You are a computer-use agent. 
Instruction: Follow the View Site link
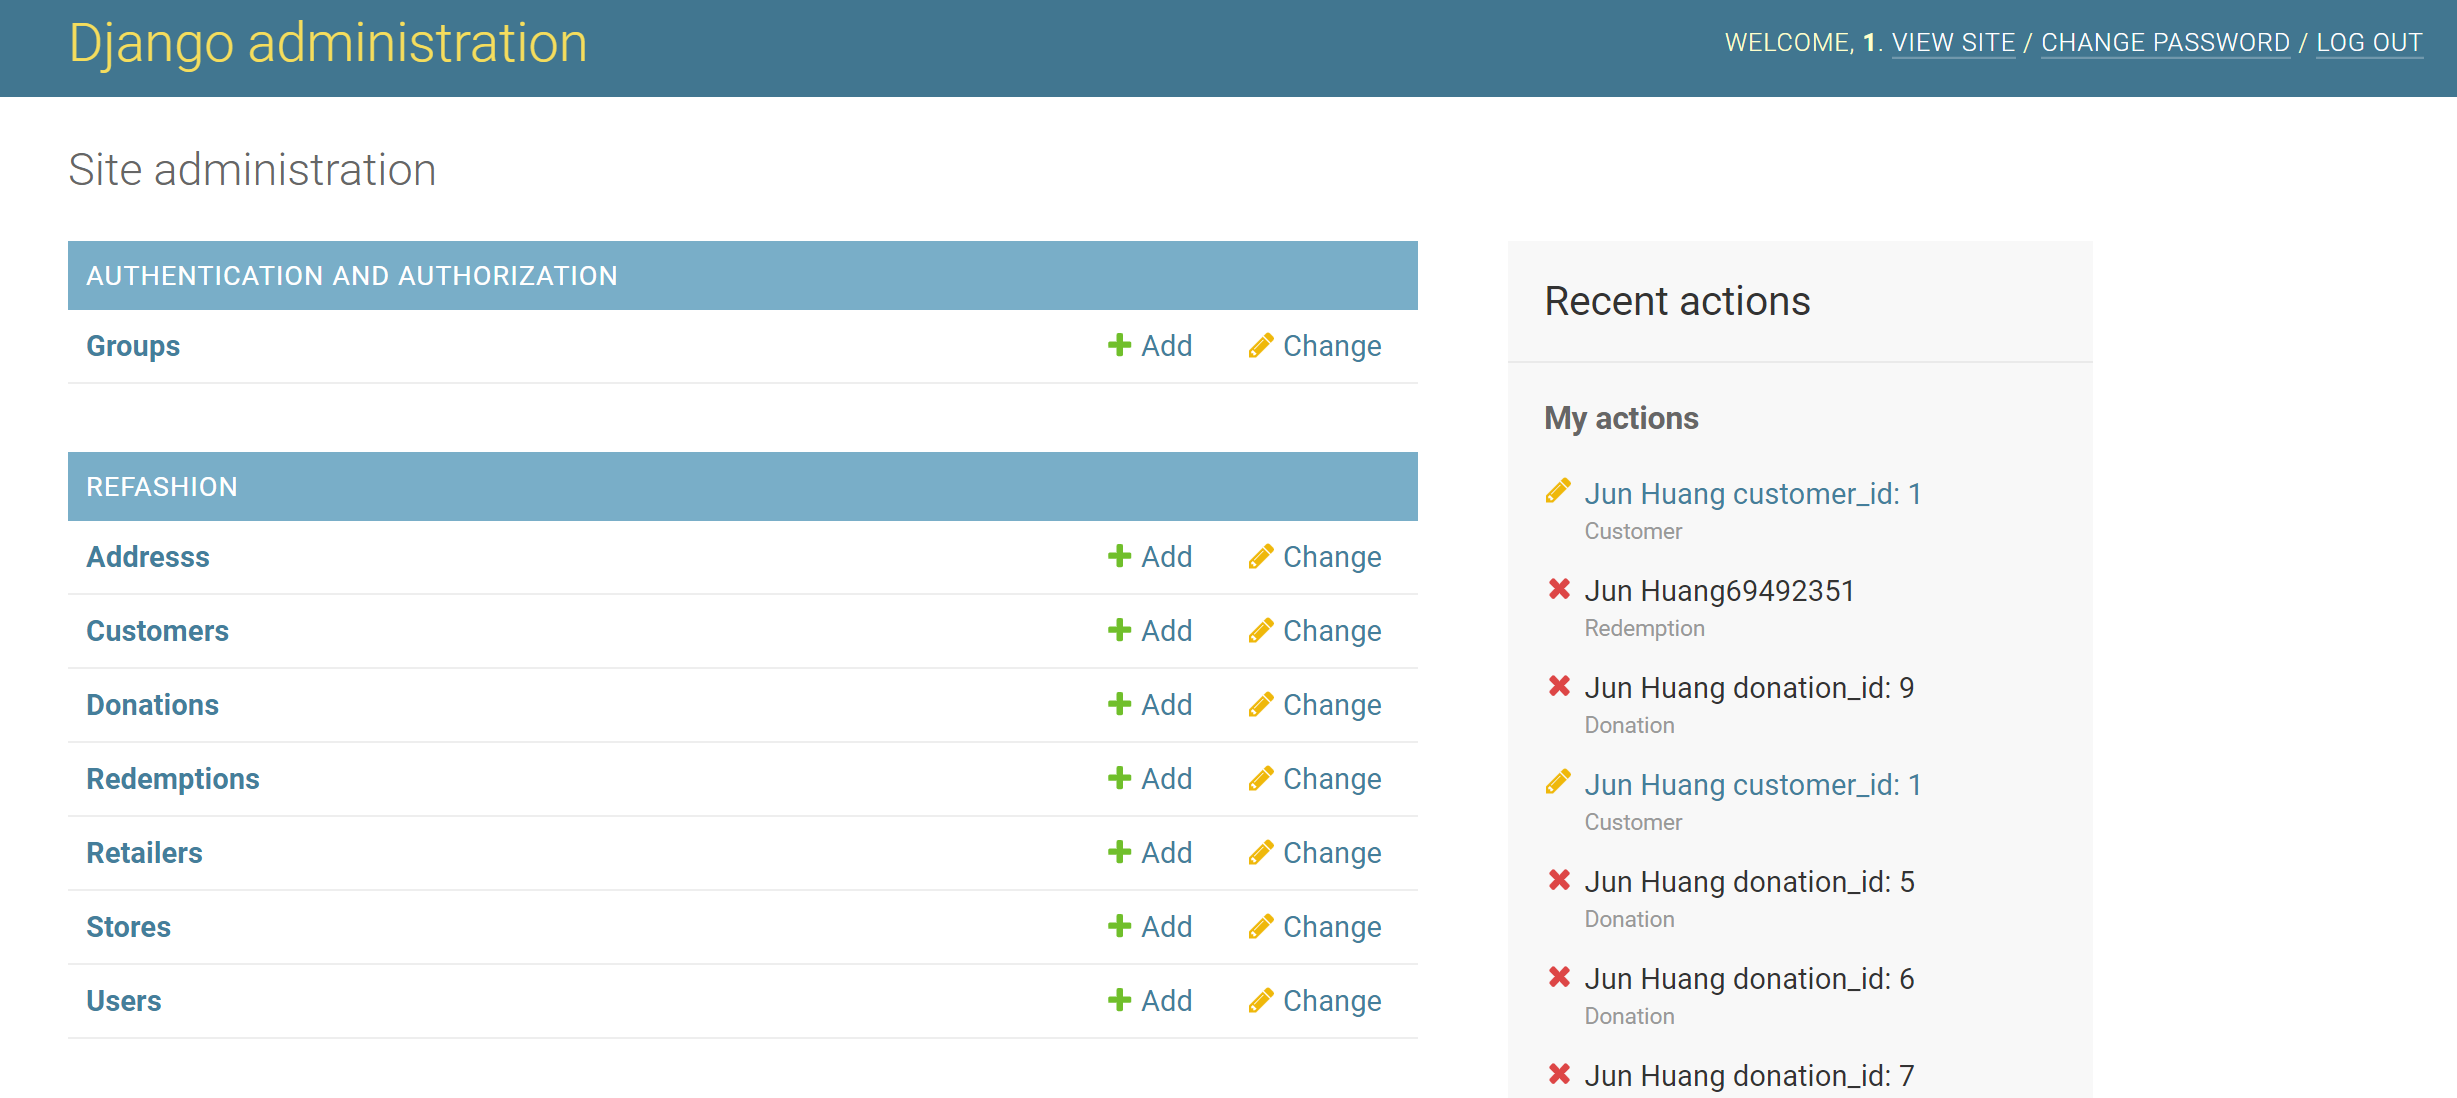click(x=1952, y=43)
